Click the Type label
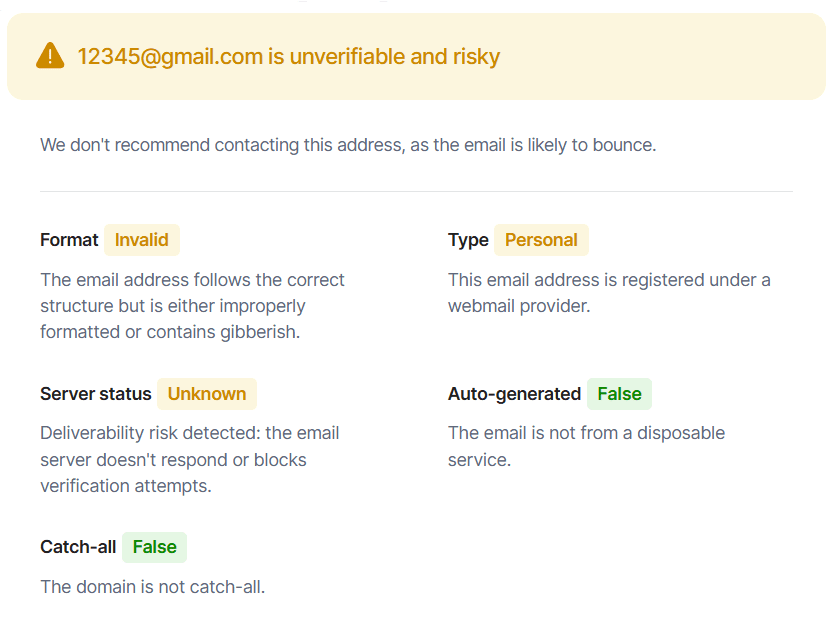Viewport: 832px width, 620px height. click(x=468, y=240)
